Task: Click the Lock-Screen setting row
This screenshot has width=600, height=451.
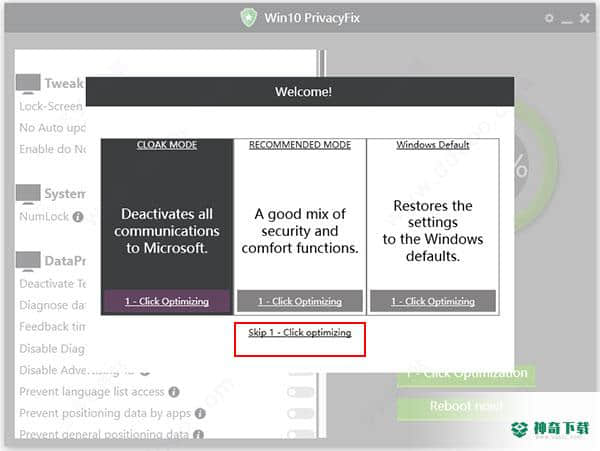Action: tap(51, 107)
